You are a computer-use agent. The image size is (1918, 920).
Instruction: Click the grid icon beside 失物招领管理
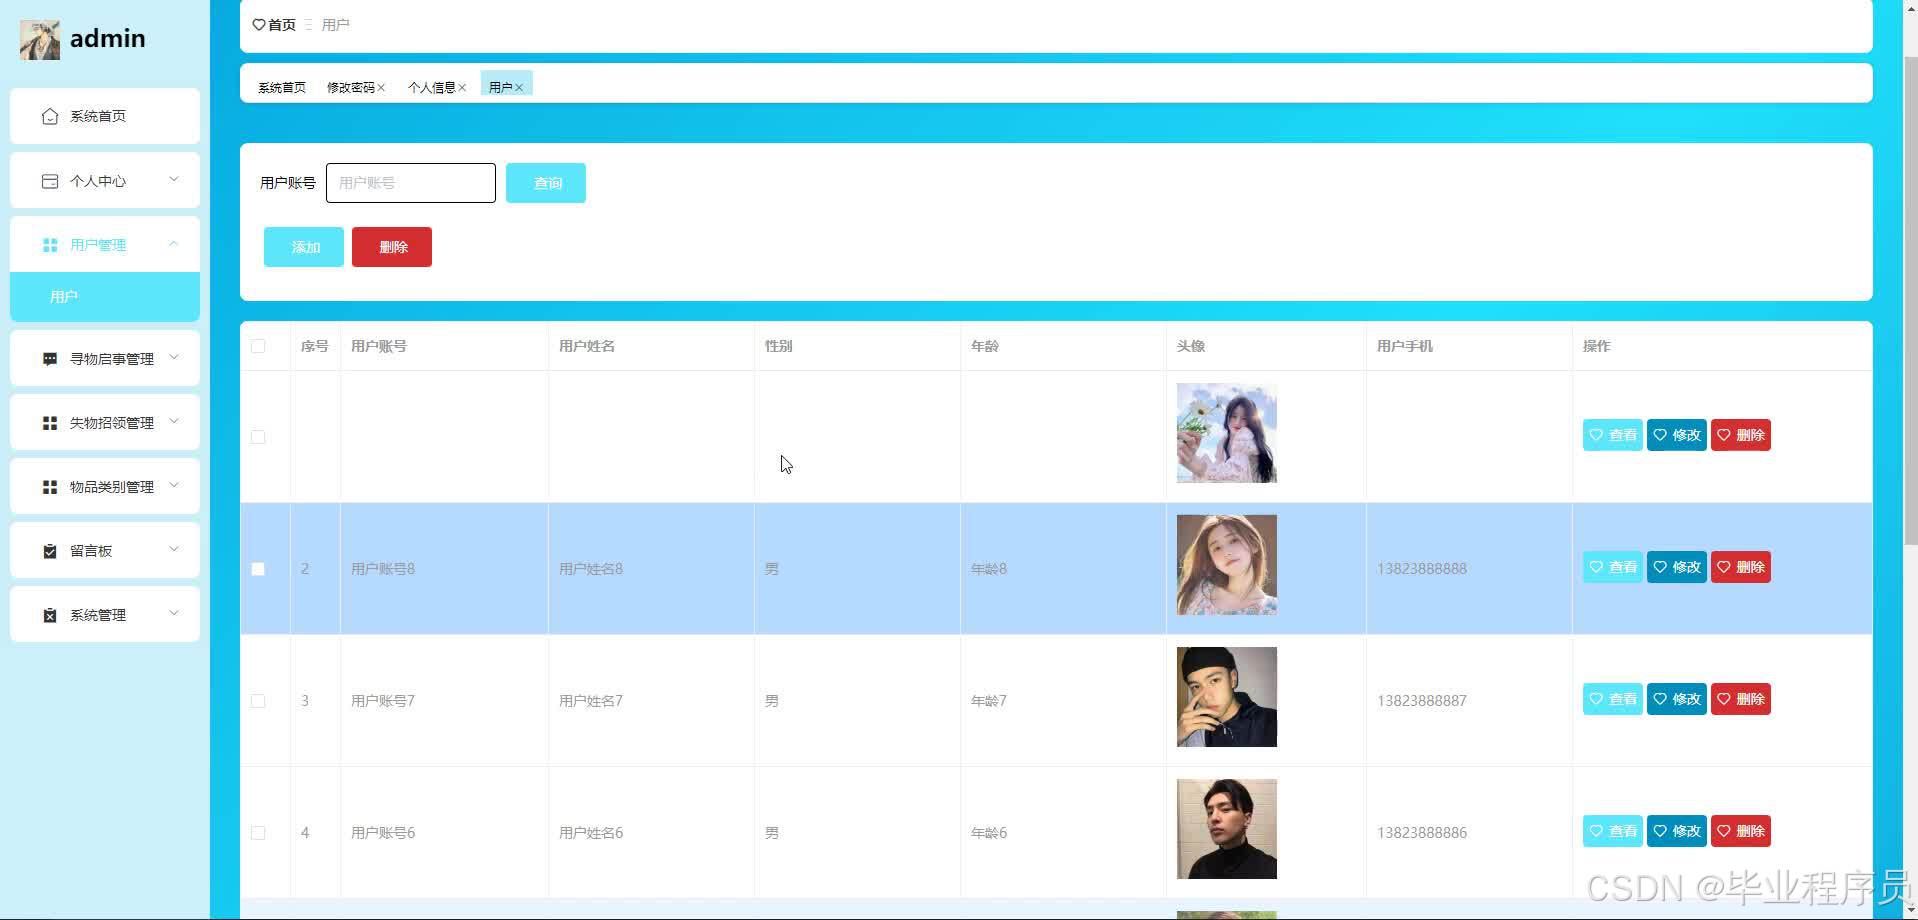50,423
